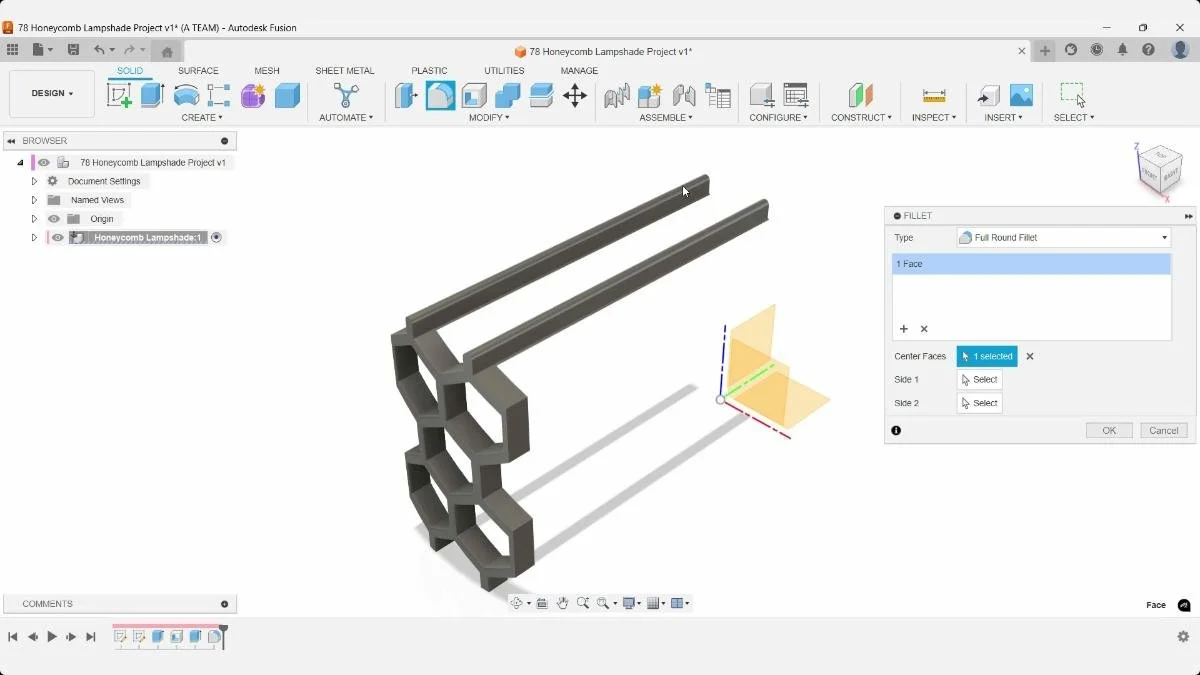Add a new fillet selection set with plus
1200x675 pixels.
click(904, 329)
